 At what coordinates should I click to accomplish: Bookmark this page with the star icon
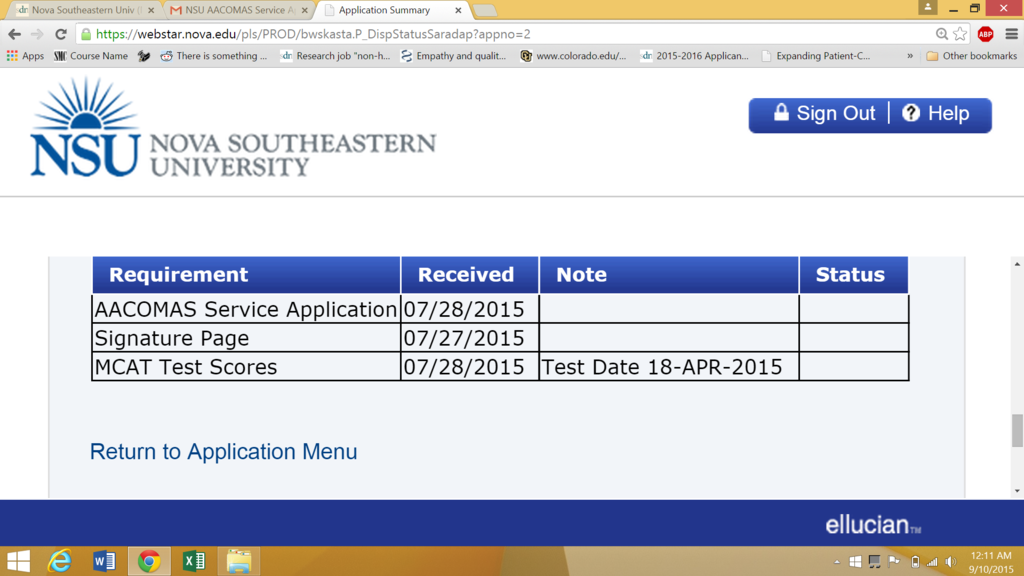960,34
